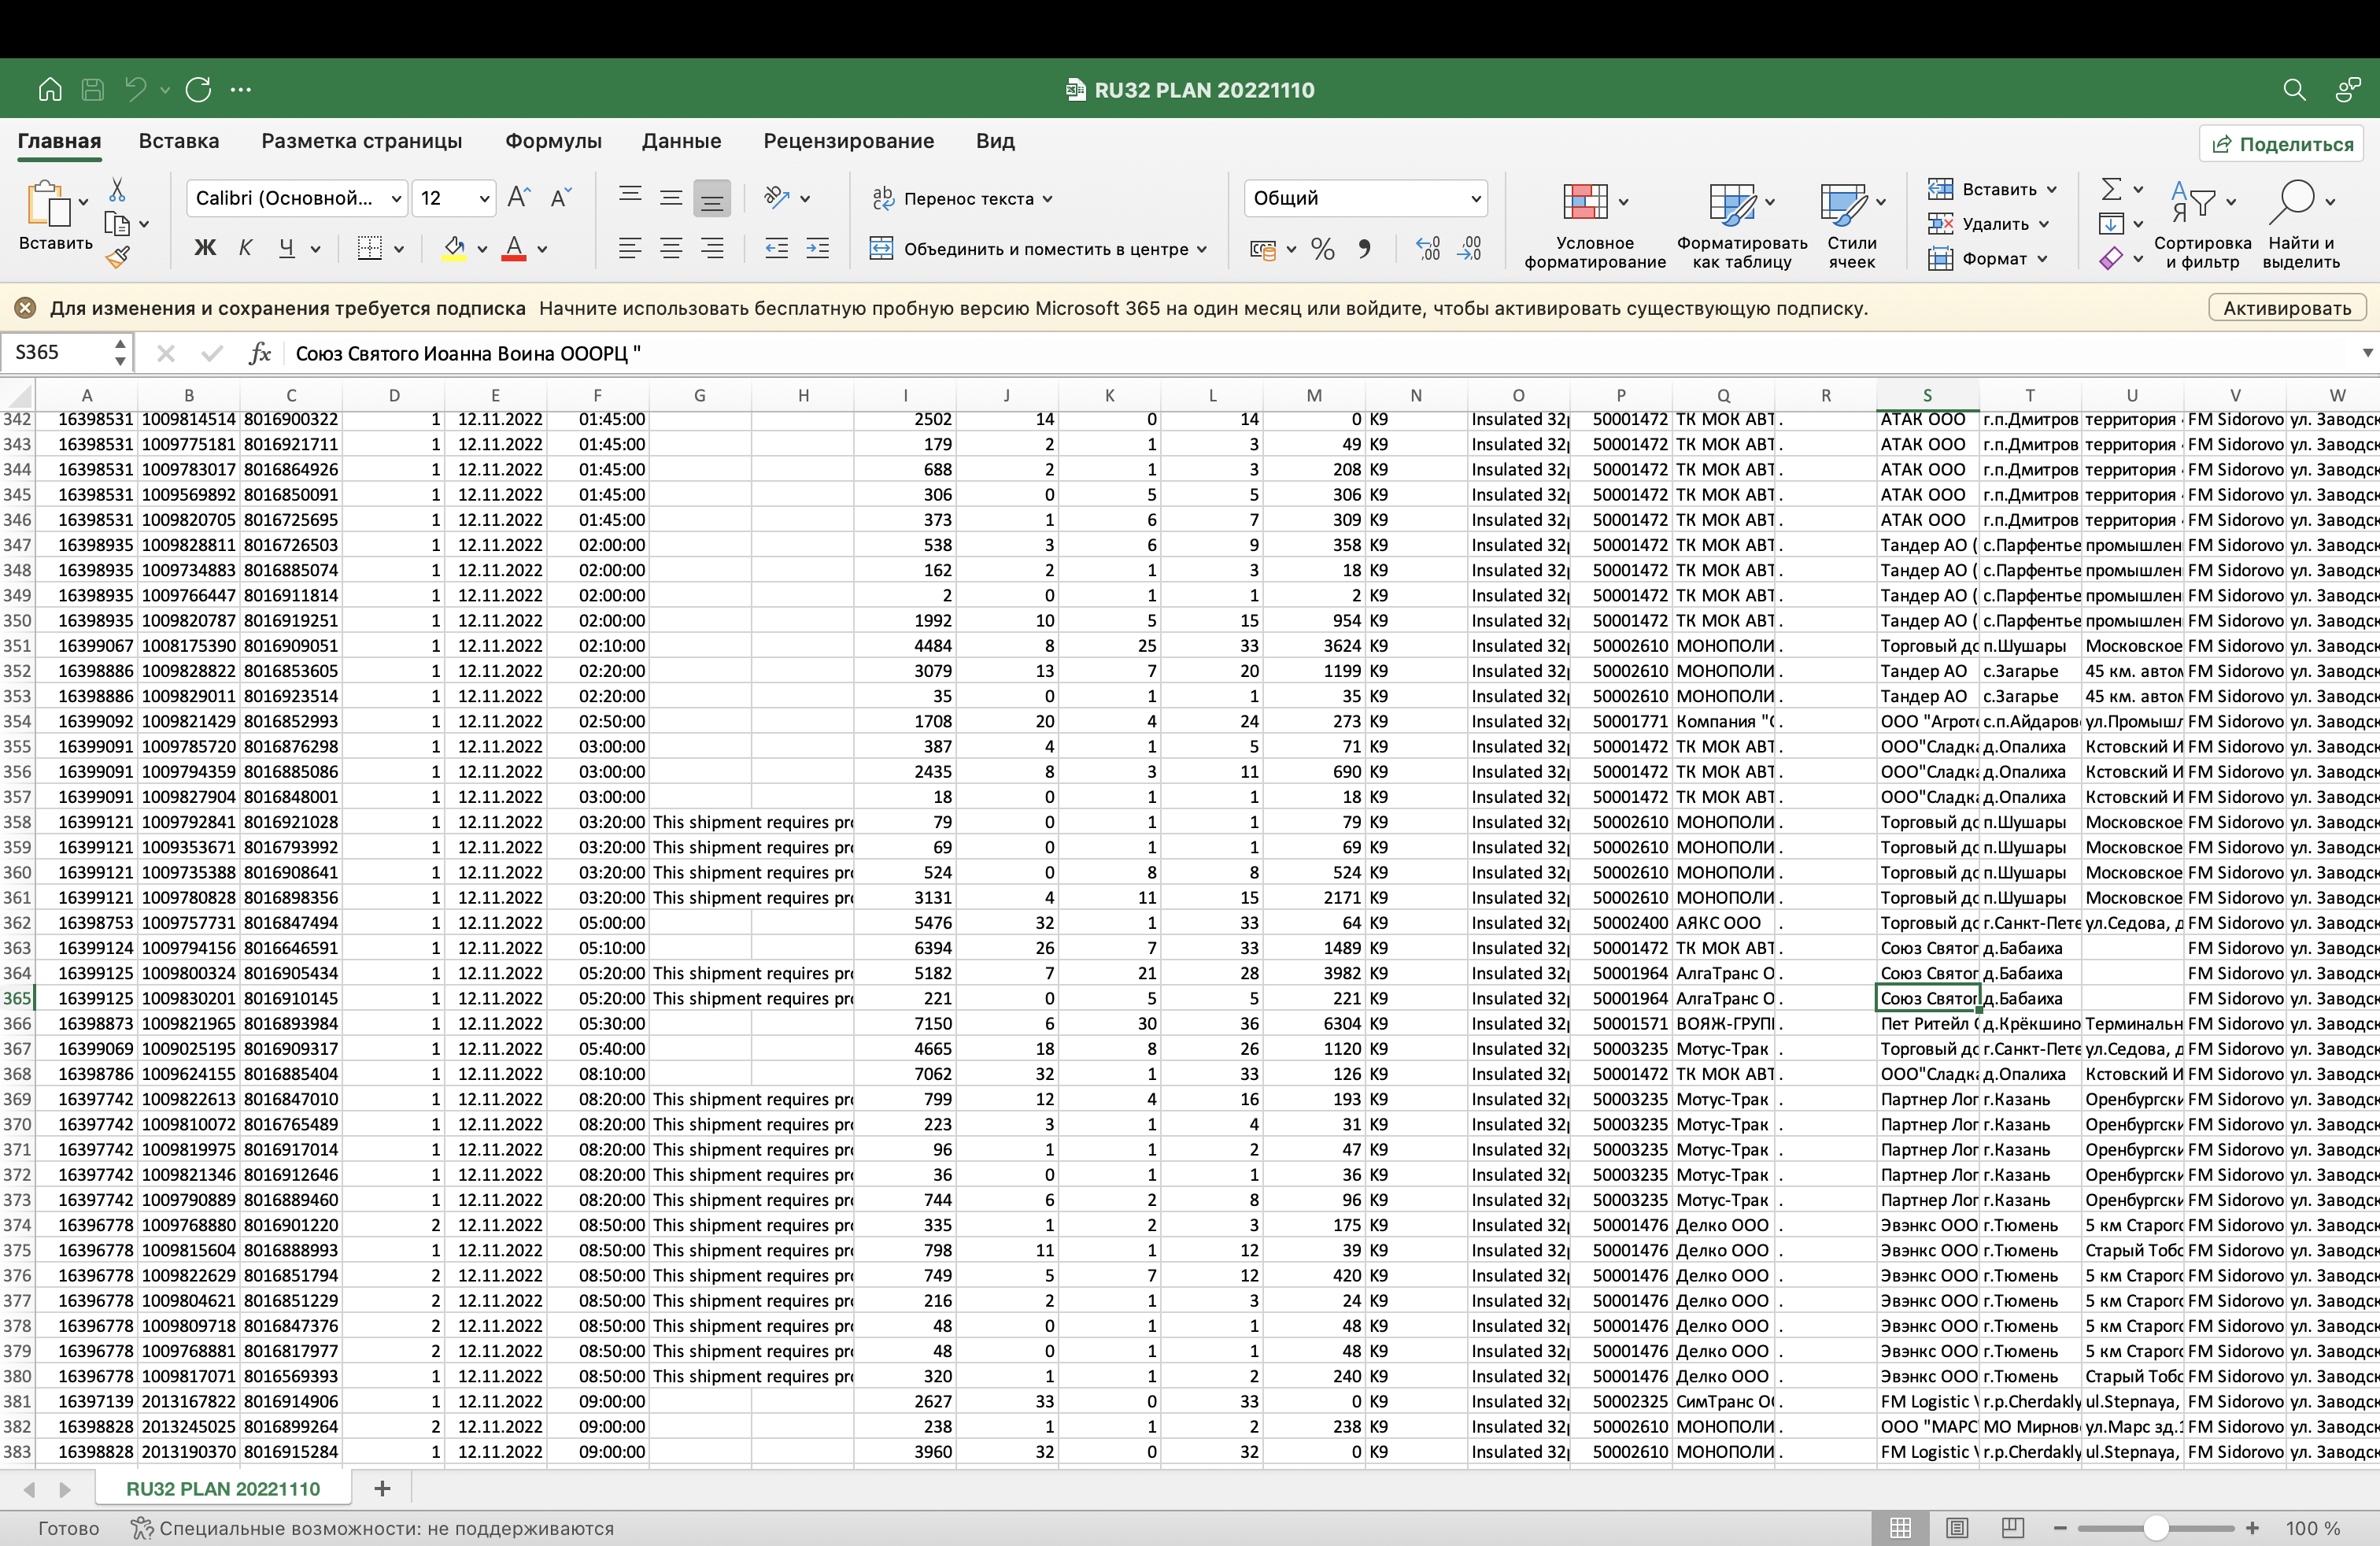
Task: Click the Активировать button
Action: (x=2287, y=308)
